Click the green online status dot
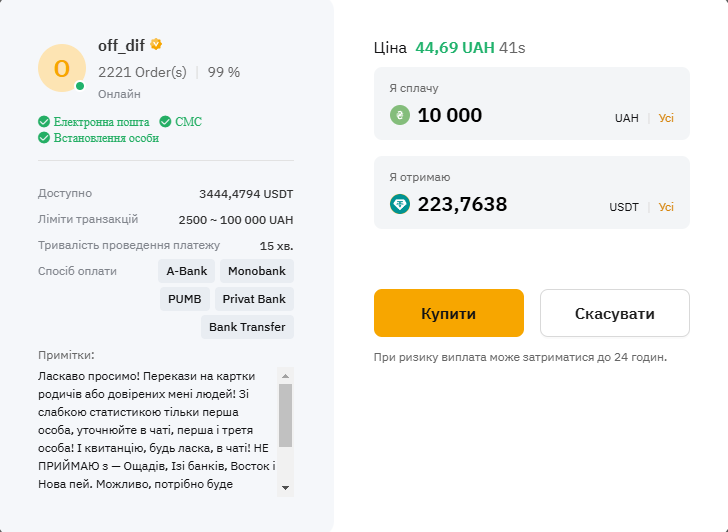 [80, 86]
